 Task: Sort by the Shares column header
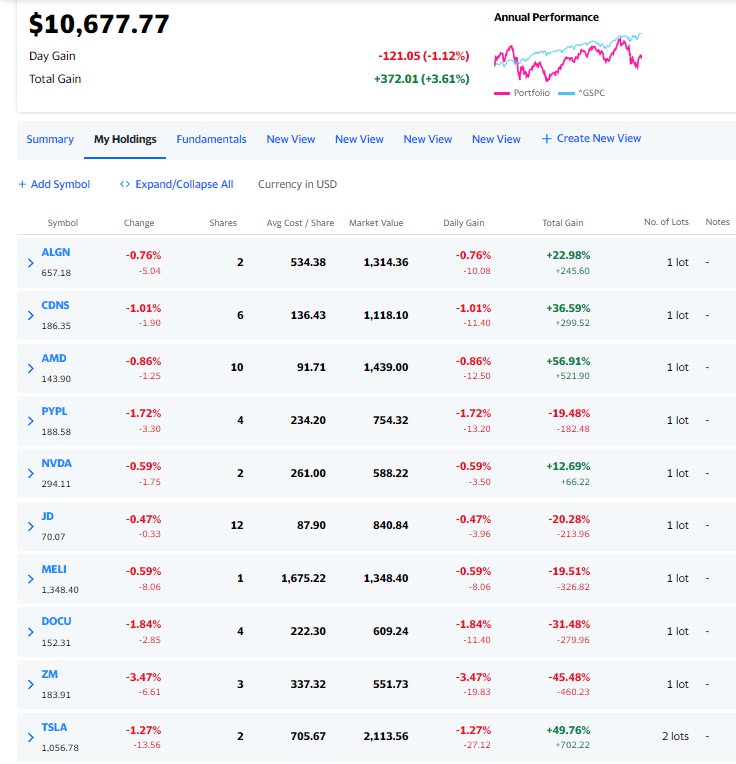click(x=223, y=223)
